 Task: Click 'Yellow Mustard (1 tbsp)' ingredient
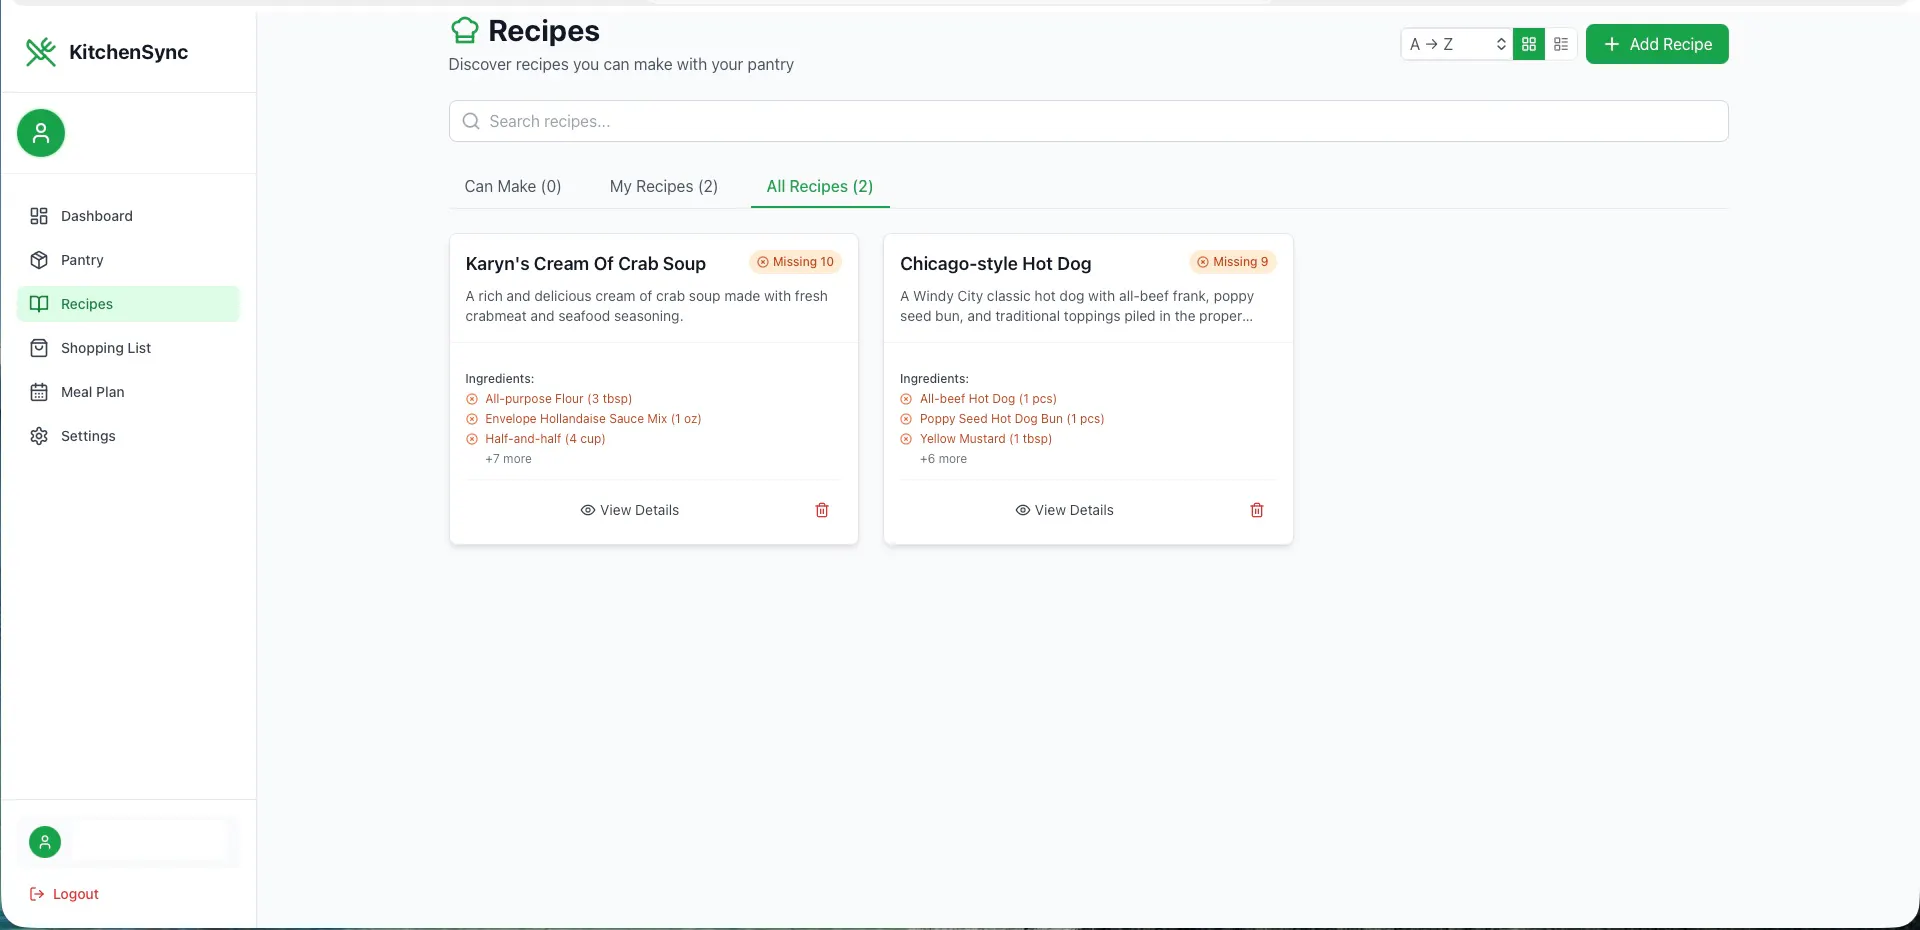pos(986,439)
